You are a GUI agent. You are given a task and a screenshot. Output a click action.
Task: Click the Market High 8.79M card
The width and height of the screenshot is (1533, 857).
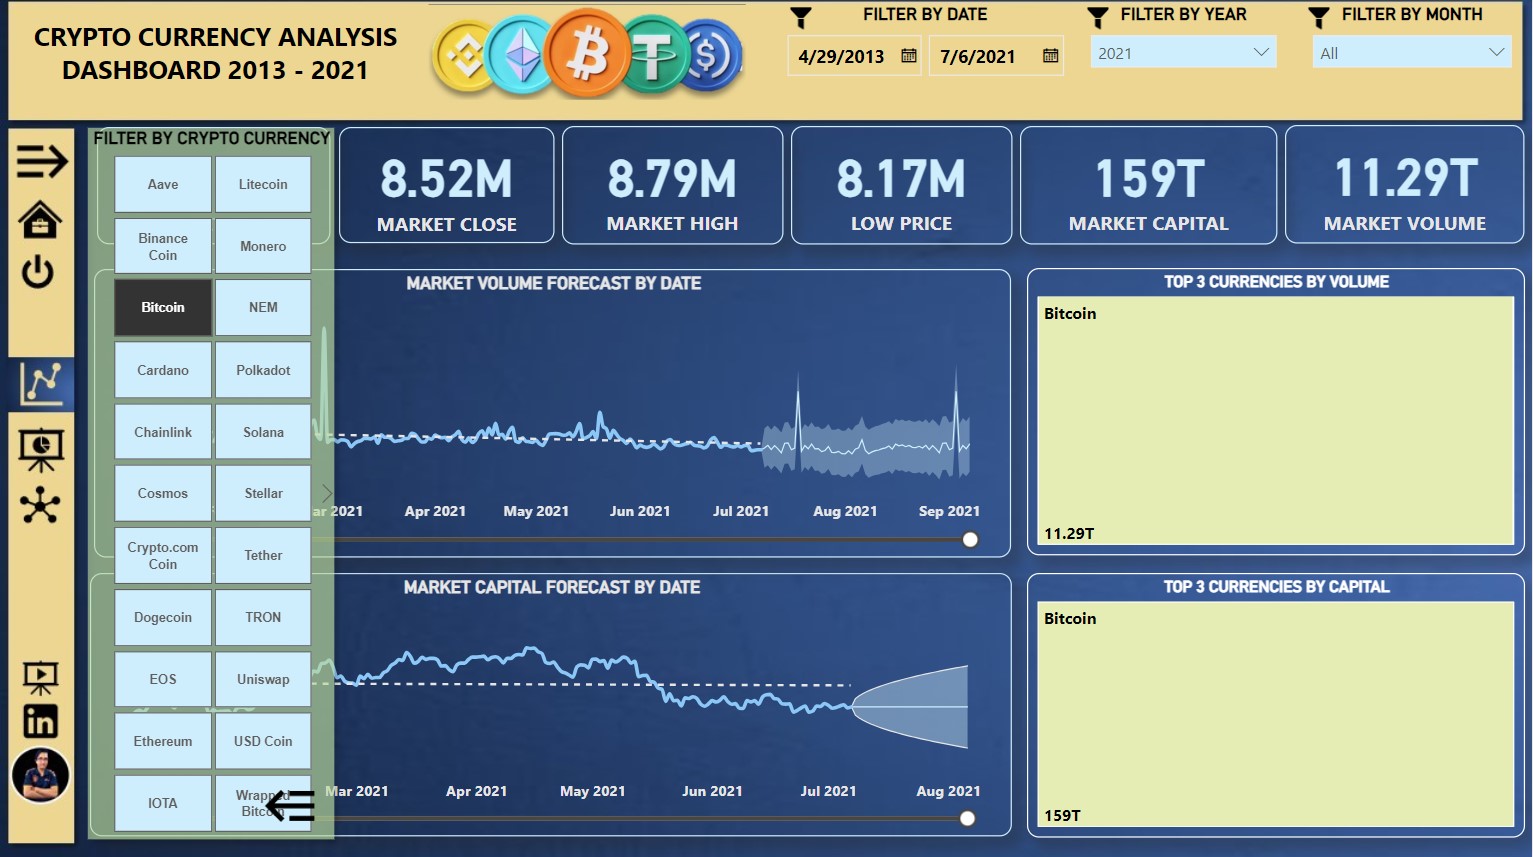(x=672, y=185)
